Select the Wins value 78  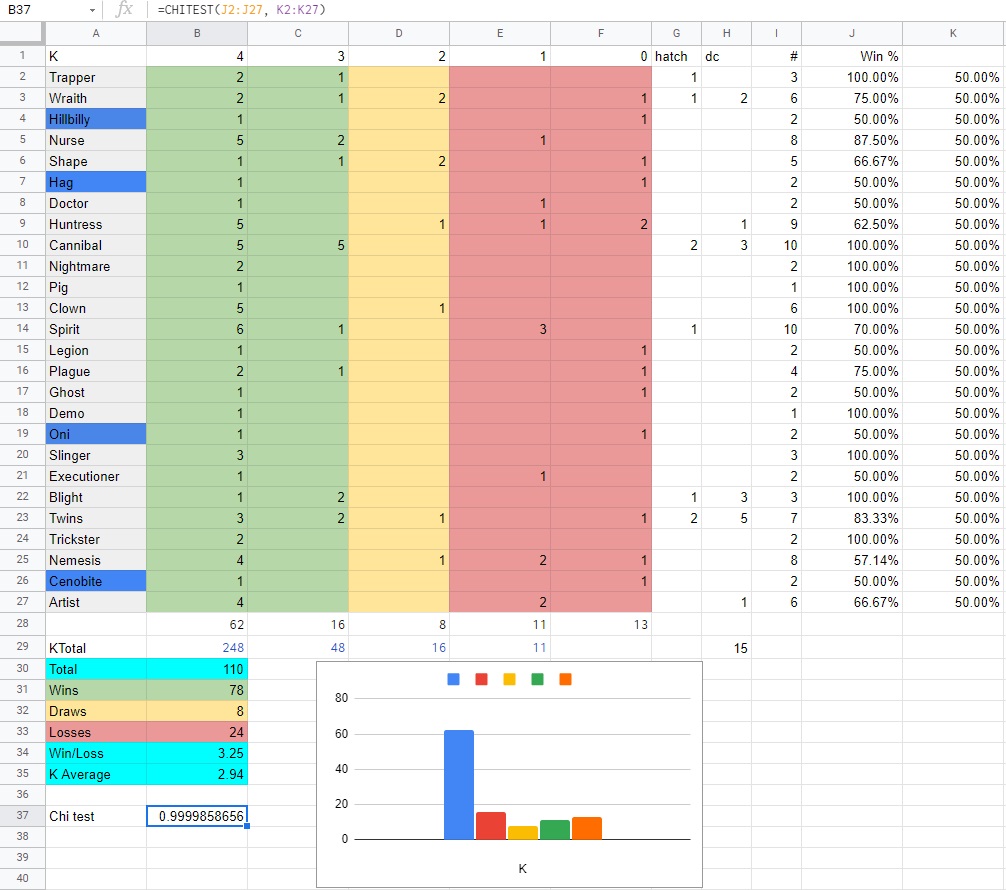coord(197,690)
